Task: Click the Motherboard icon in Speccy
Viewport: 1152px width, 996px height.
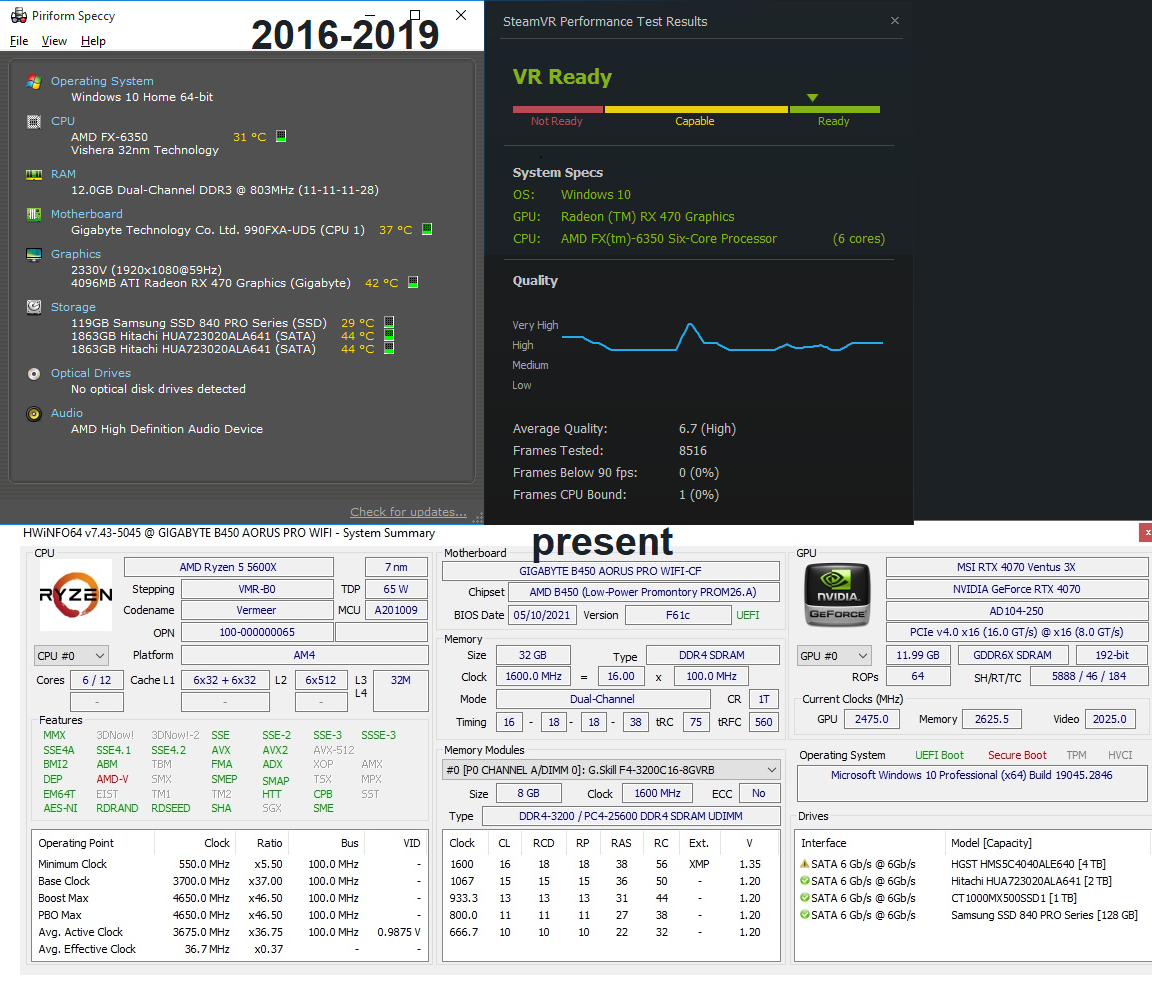Action: point(34,214)
